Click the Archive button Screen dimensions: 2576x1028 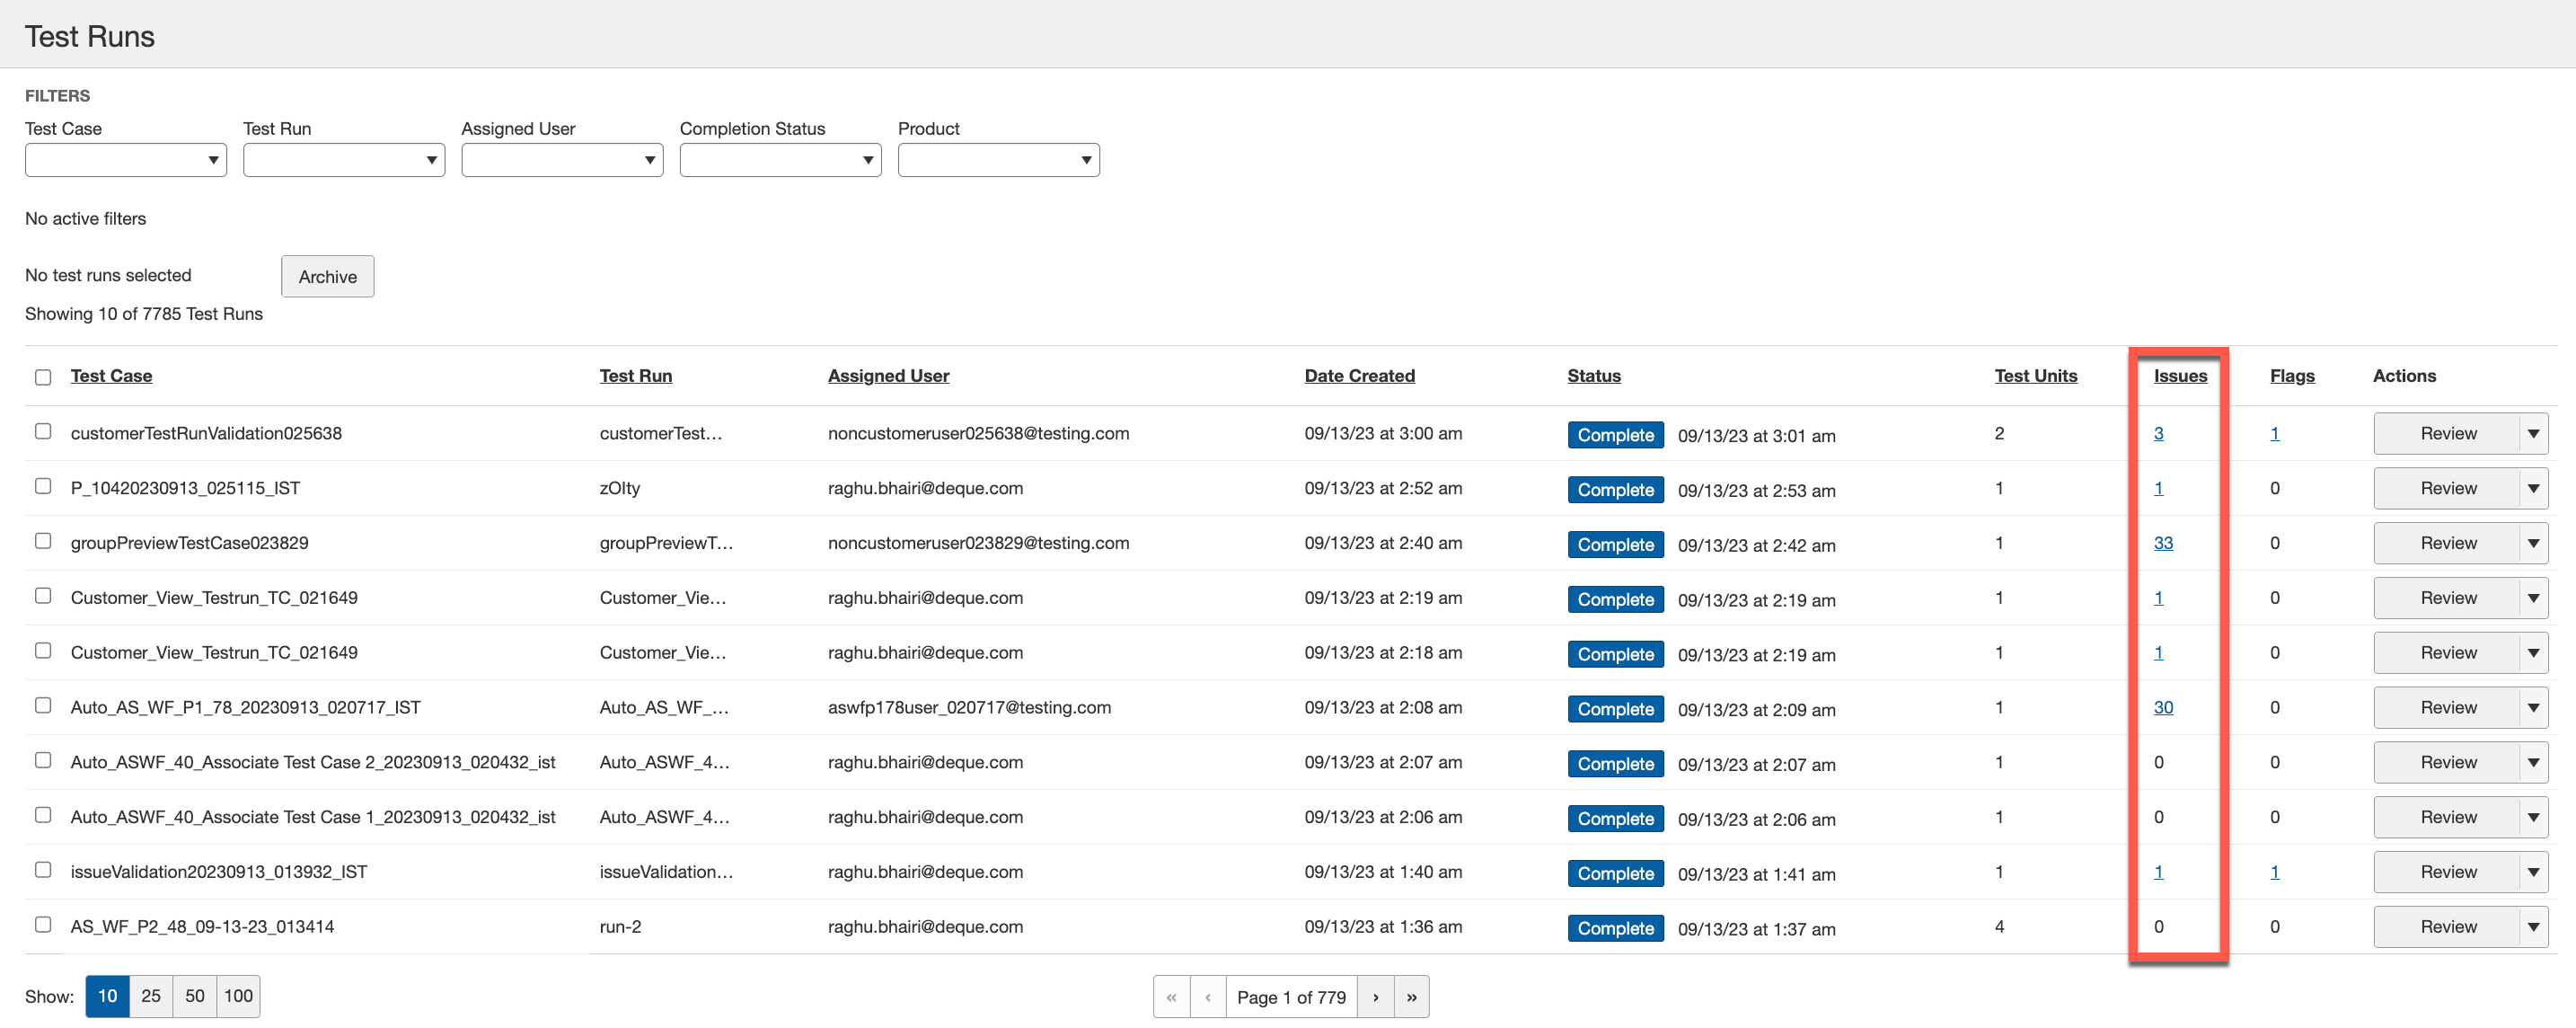coord(327,277)
